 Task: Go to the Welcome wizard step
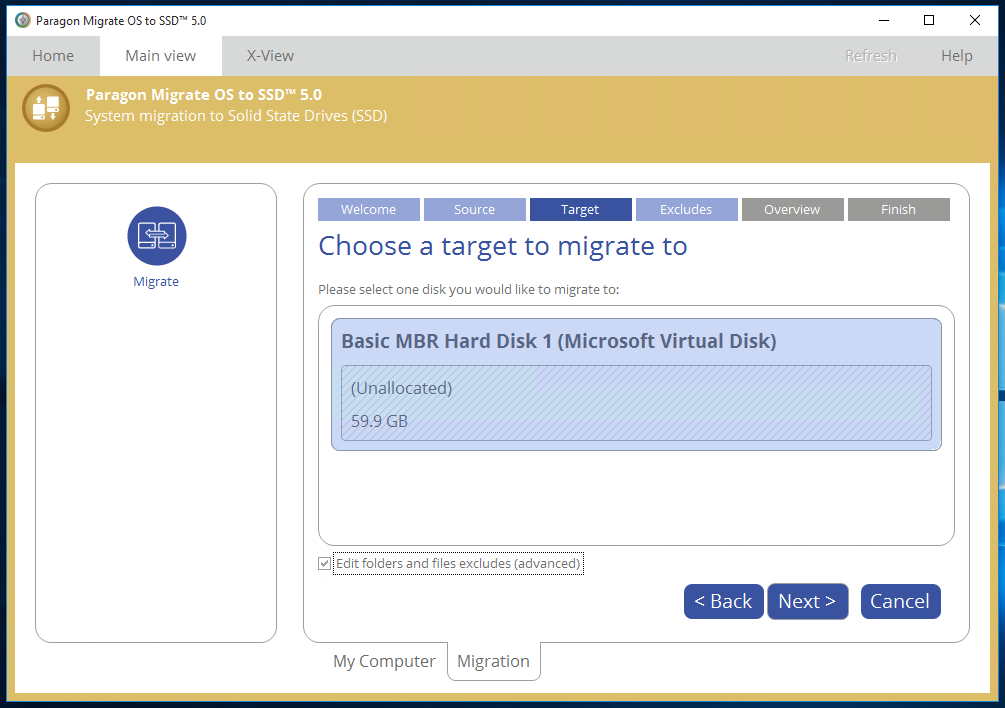[369, 210]
